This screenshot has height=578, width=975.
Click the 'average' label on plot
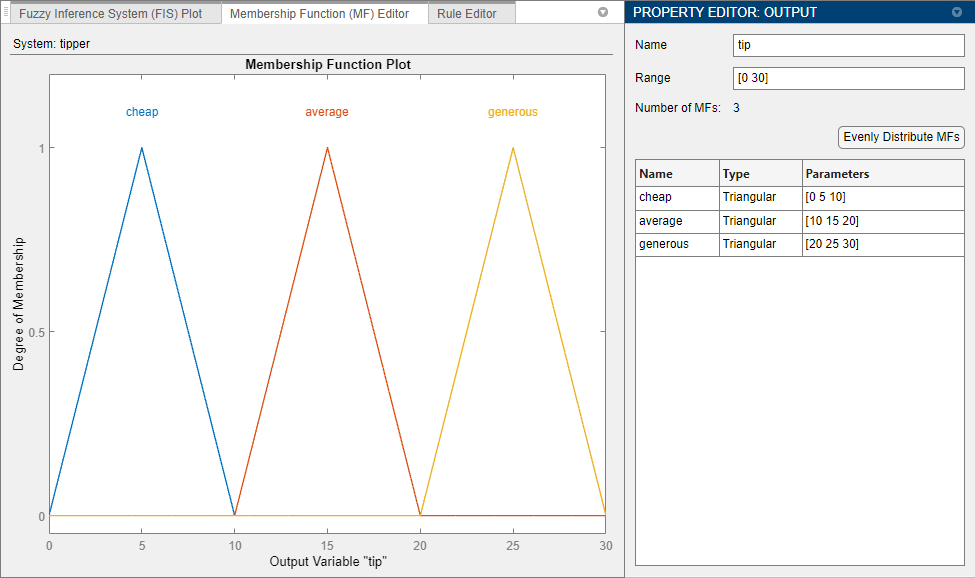[x=326, y=112]
